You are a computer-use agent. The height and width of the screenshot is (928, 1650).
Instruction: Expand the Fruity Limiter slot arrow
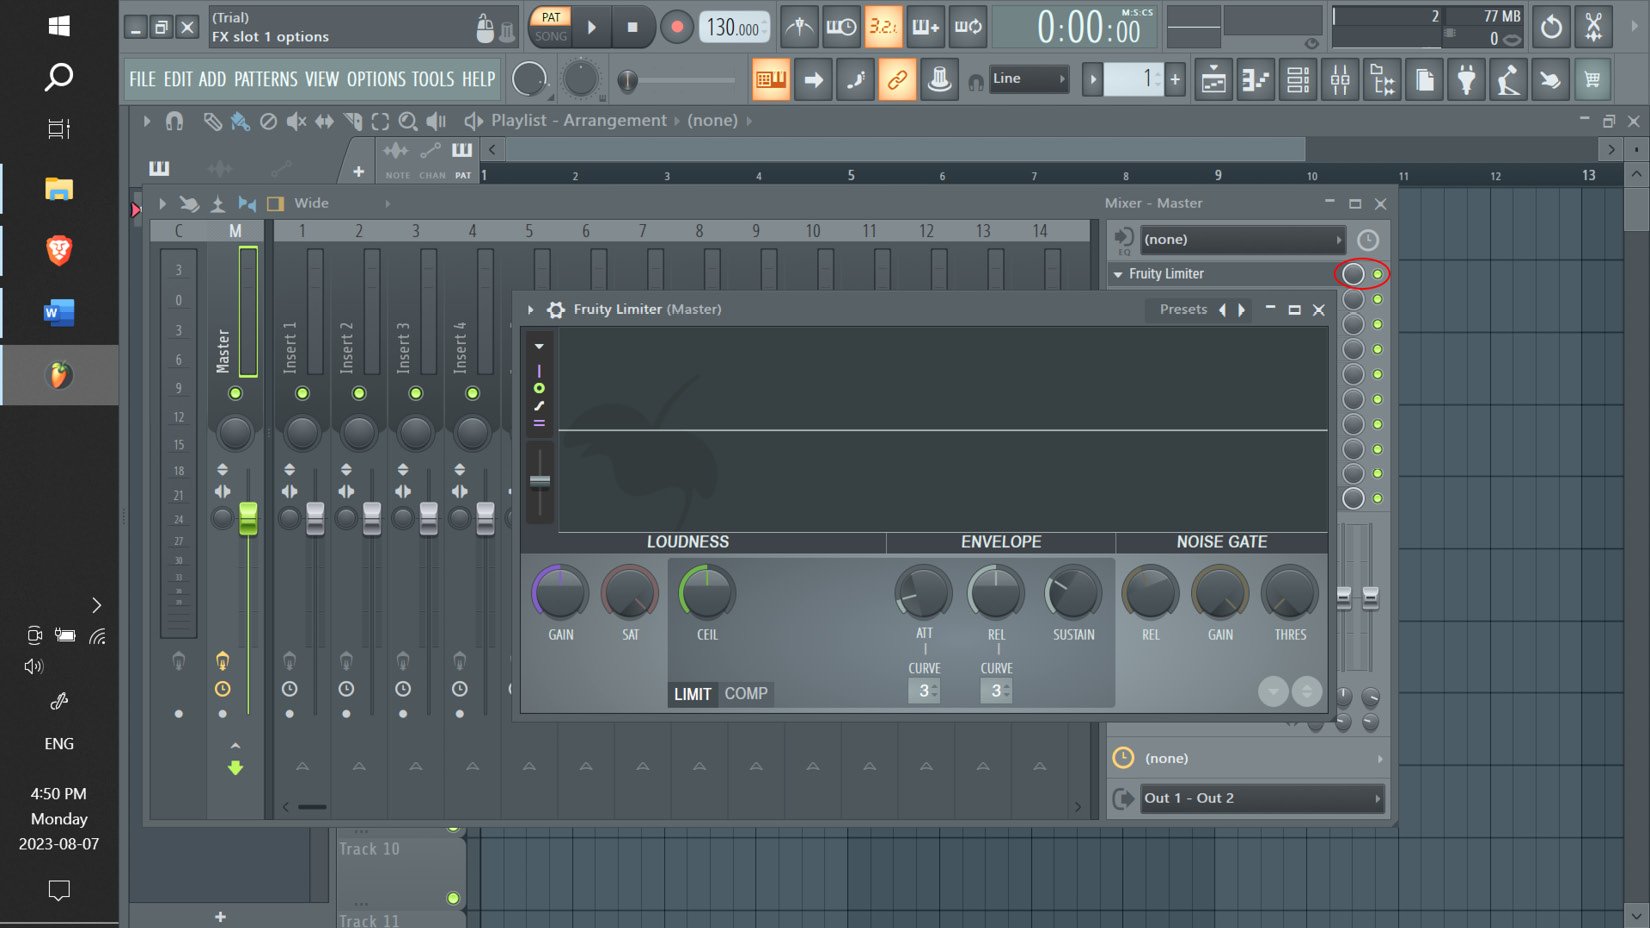coord(1118,274)
